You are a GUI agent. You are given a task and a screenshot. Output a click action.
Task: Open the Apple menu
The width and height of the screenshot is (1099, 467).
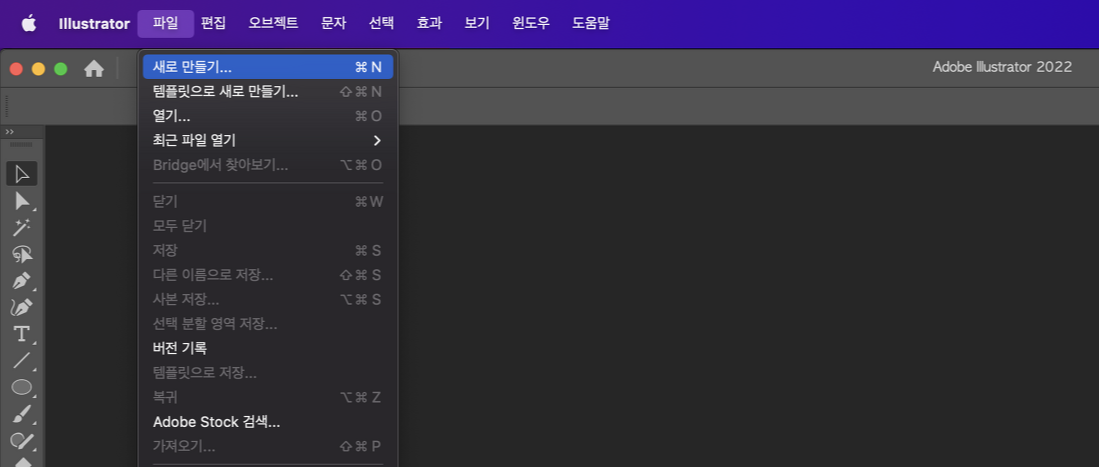coord(29,24)
